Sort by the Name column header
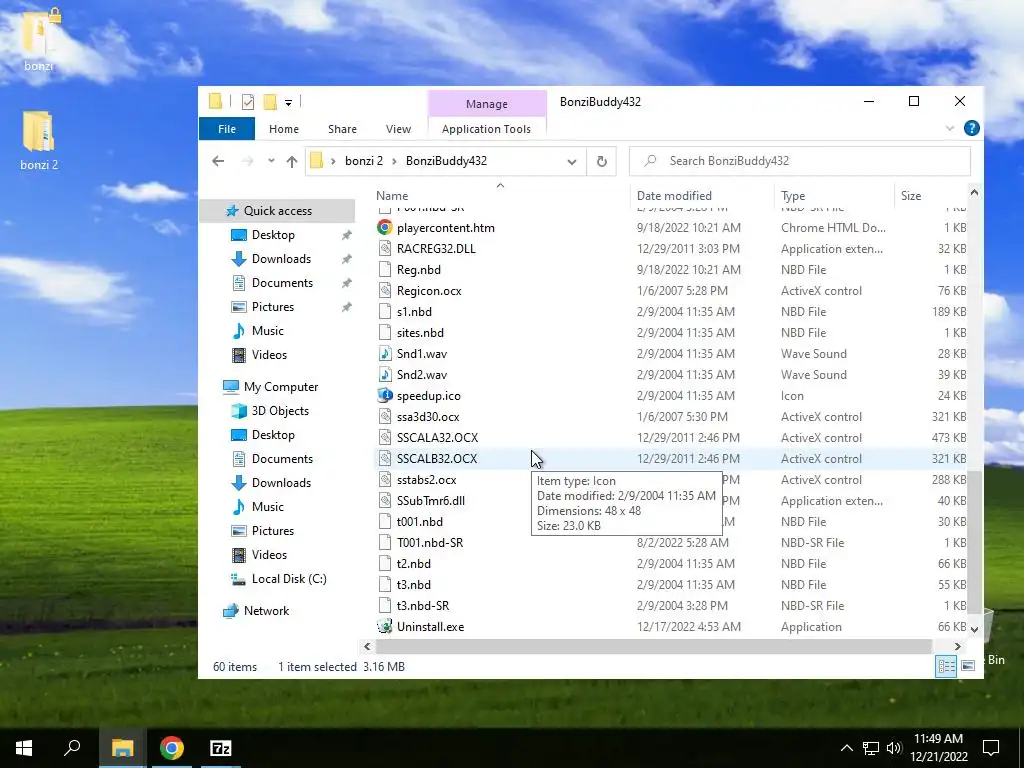 392,195
